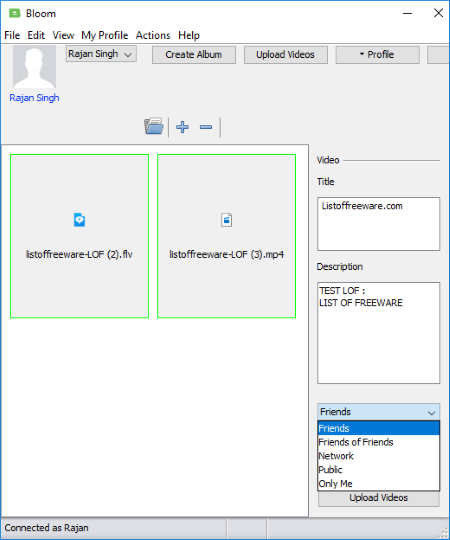Select the listoffreeware-LOF (3).mp4 video
Image resolution: width=450 pixels, height=540 pixels.
[x=227, y=236]
